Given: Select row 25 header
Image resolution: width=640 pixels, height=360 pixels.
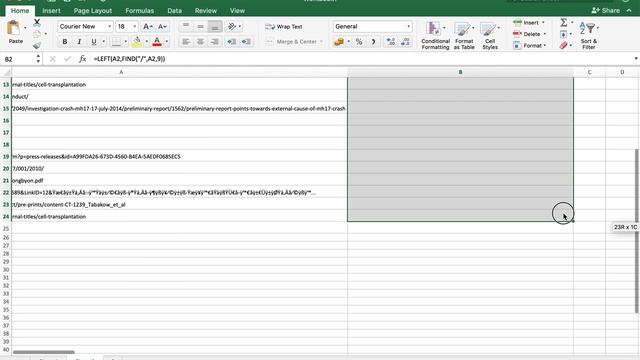Looking at the screenshot, I should (6, 229).
